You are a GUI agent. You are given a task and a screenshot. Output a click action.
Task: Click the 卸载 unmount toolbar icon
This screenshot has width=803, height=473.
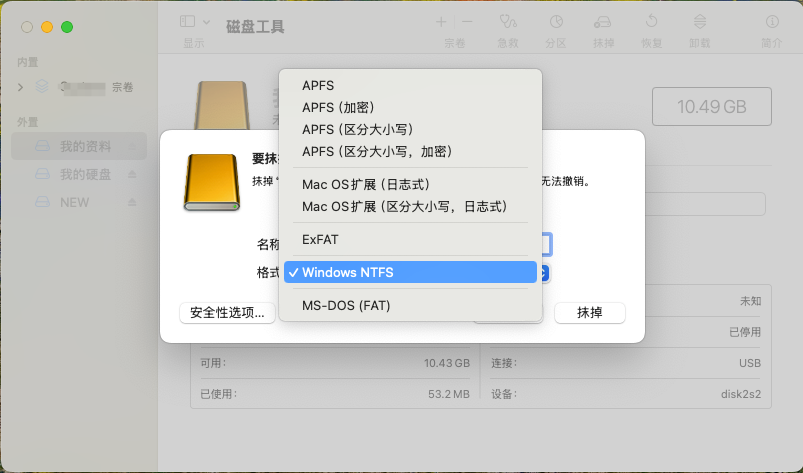(700, 22)
